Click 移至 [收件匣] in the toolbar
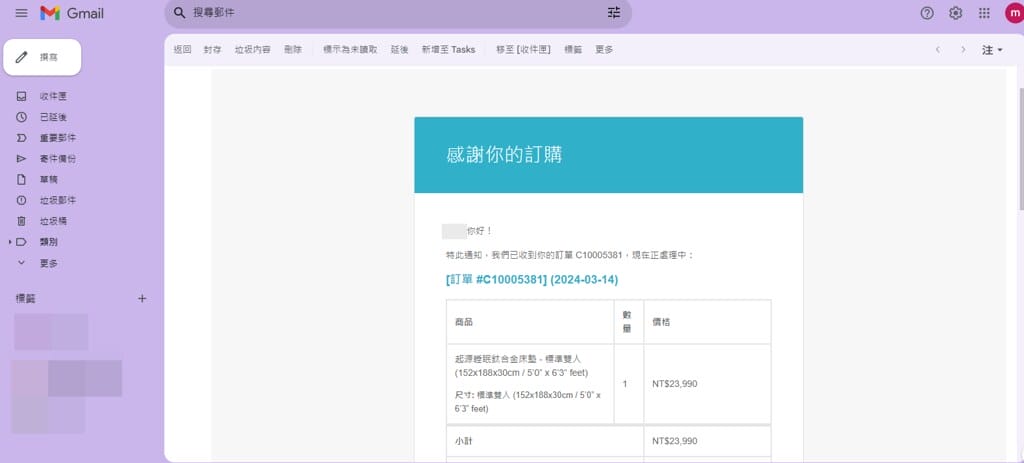This screenshot has width=1024, height=463. (524, 50)
